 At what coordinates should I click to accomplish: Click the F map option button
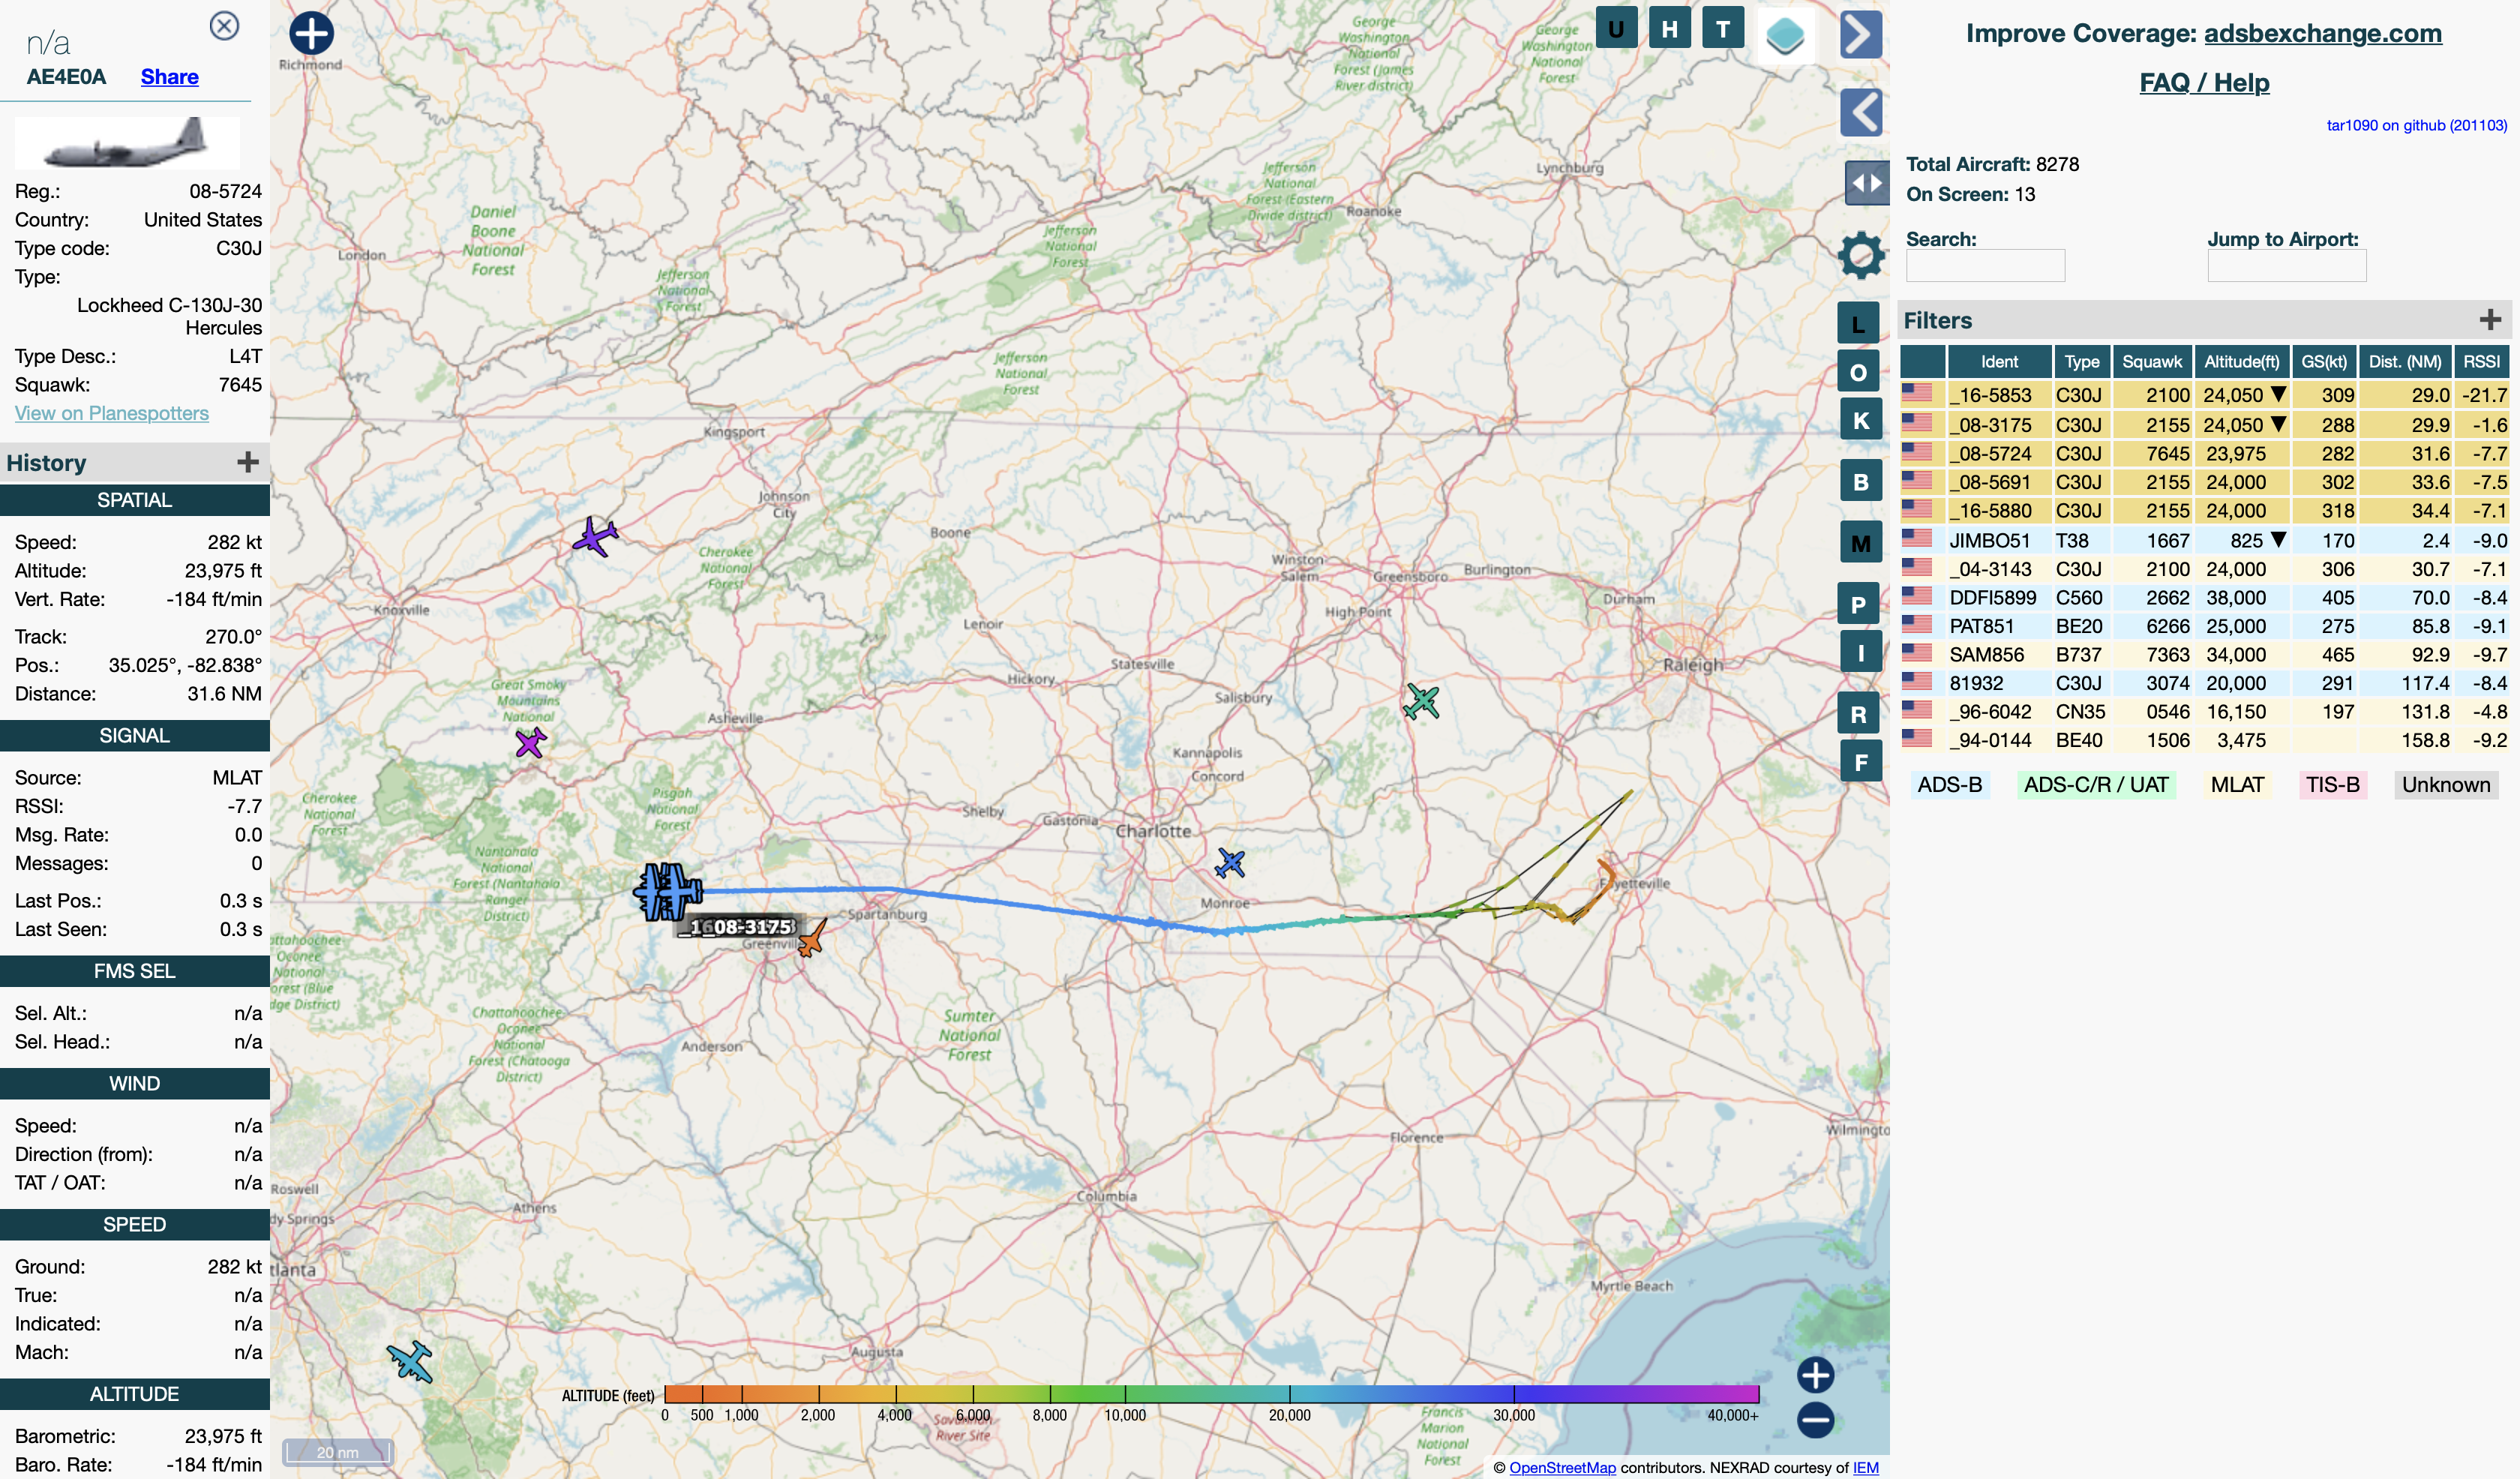[1860, 762]
